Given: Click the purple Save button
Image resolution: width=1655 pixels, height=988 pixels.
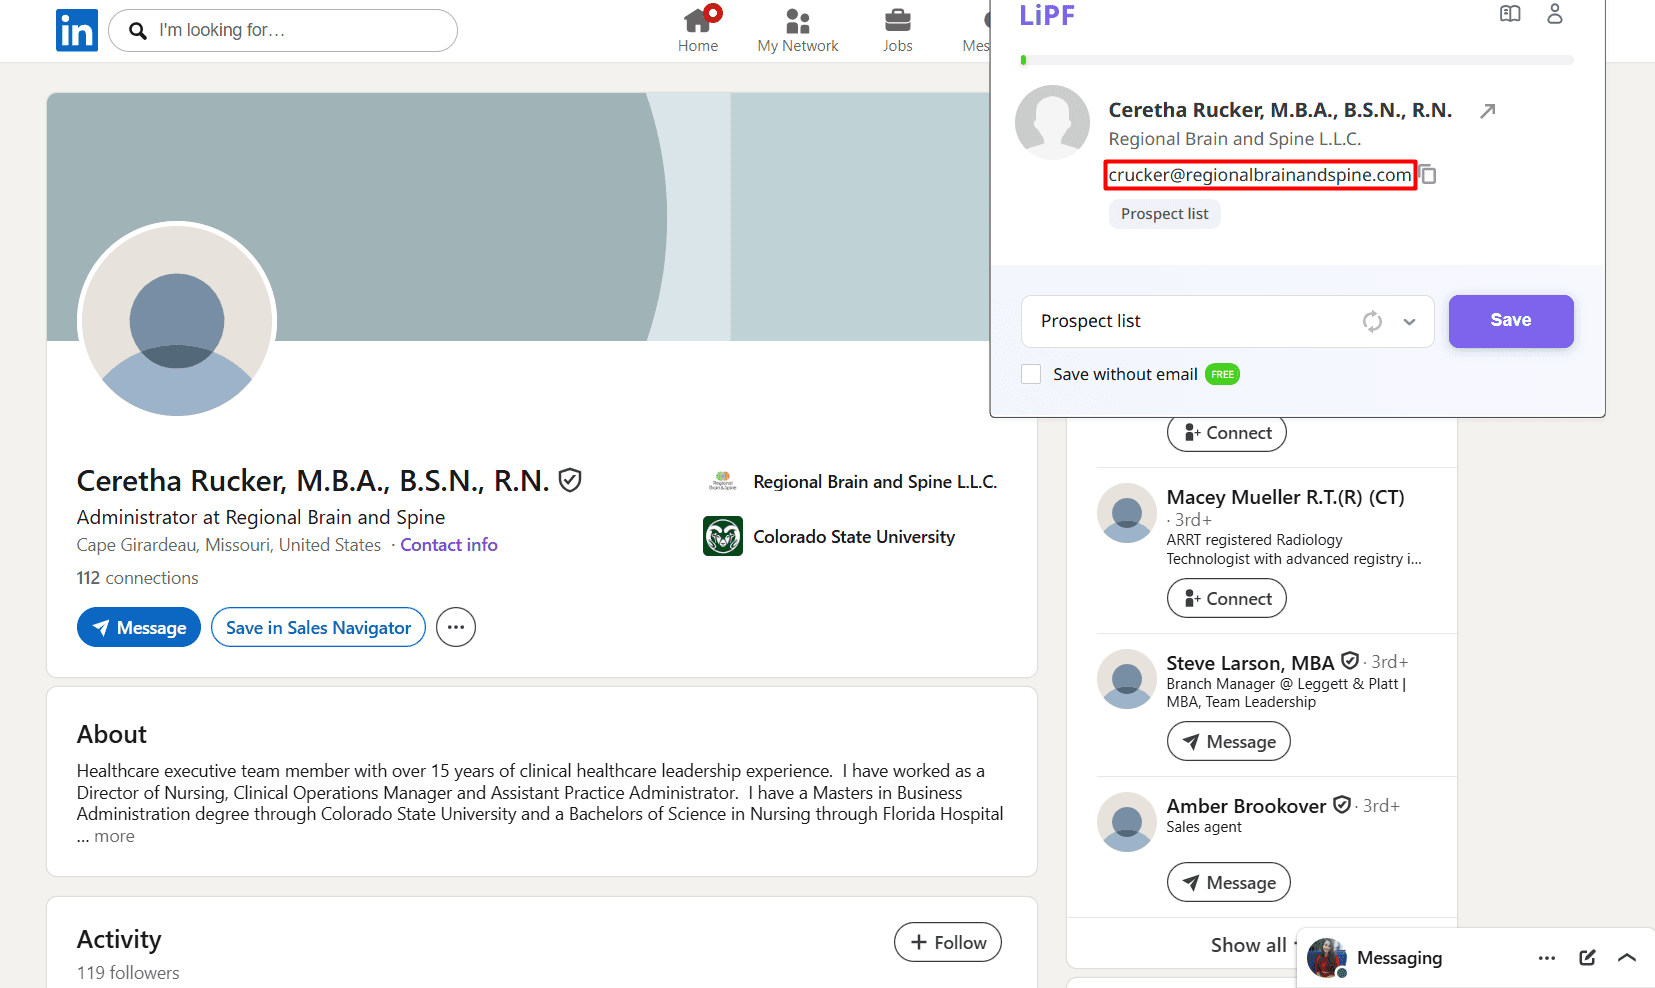Looking at the screenshot, I should pyautogui.click(x=1511, y=321).
